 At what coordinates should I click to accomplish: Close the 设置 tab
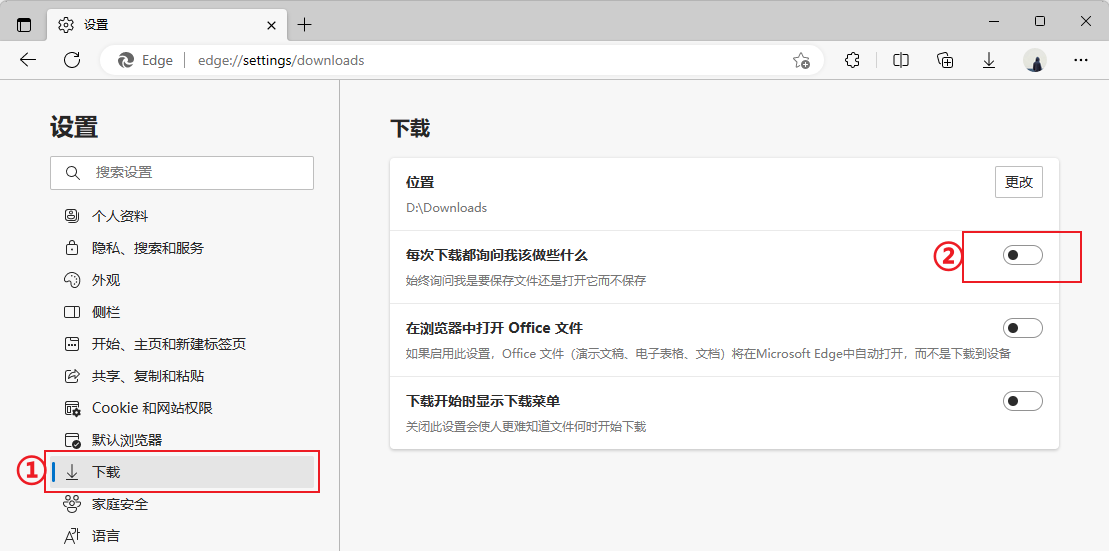tap(271, 24)
